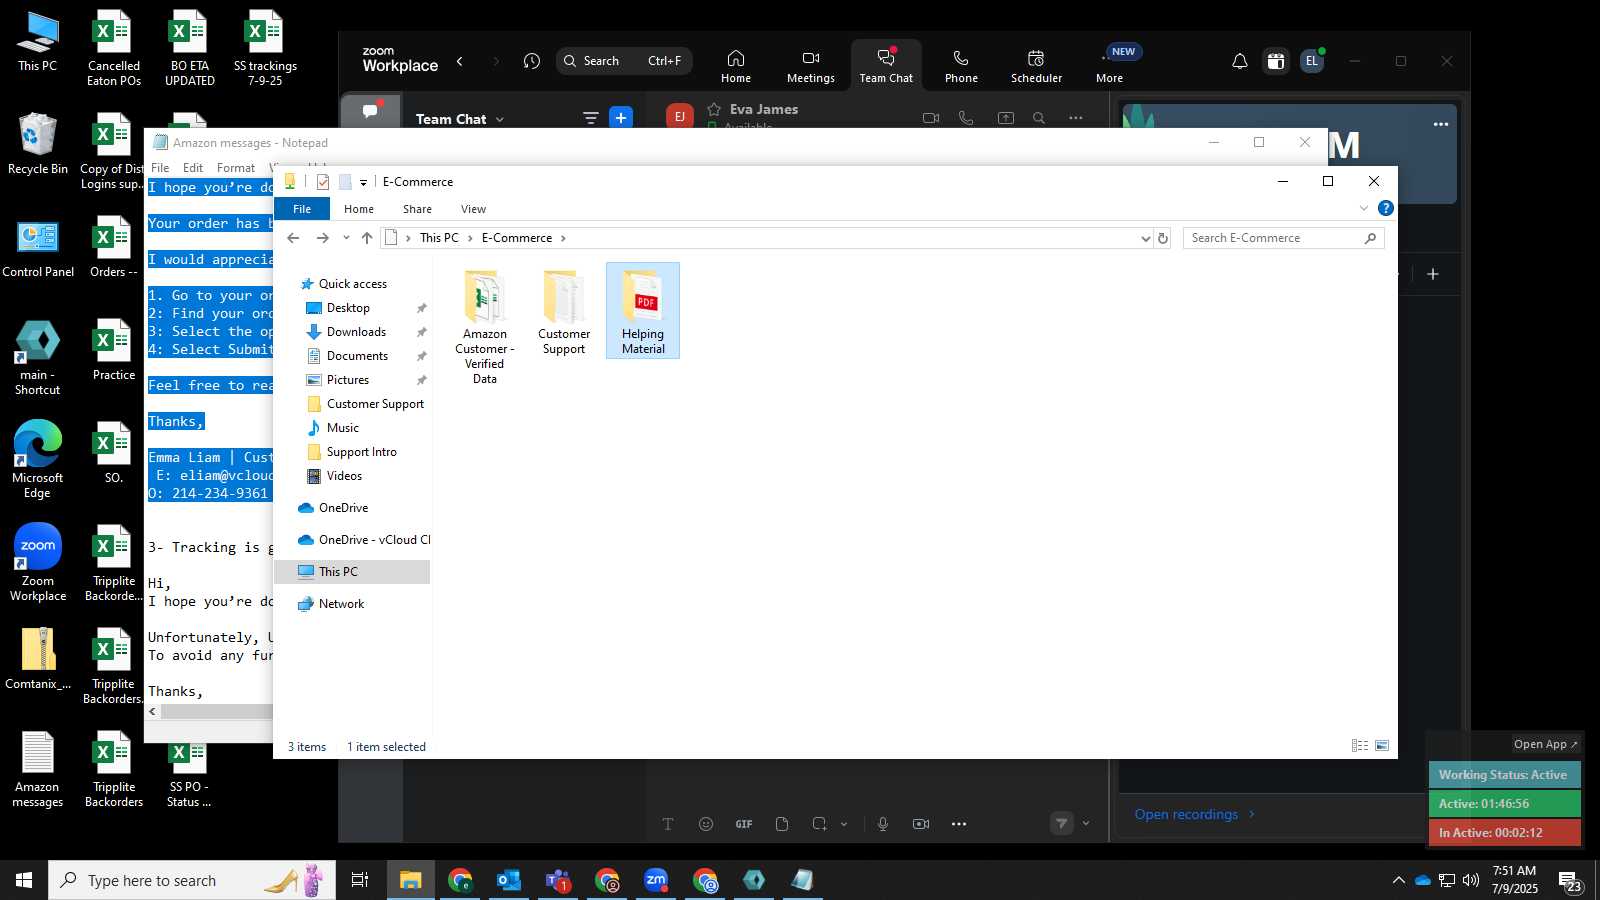Click Open App button in status widget
1600x900 pixels.
[x=1545, y=744]
